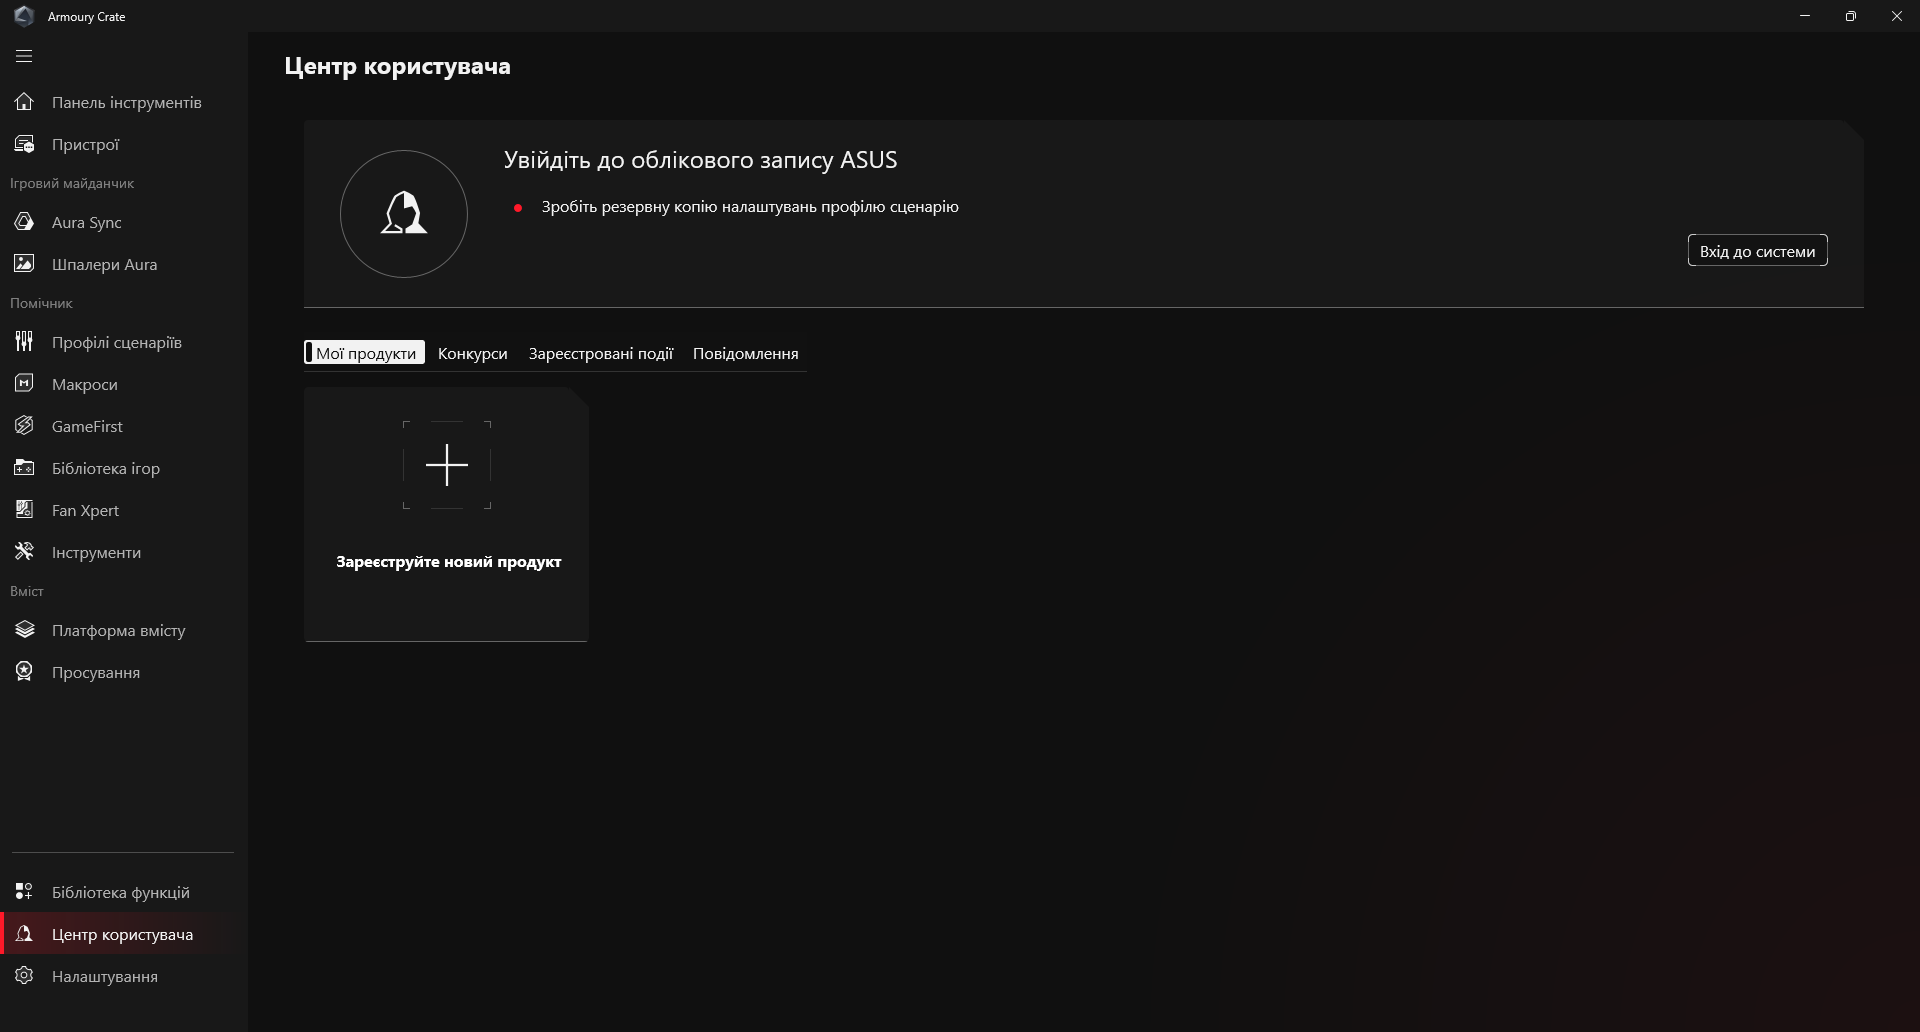The width and height of the screenshot is (1920, 1032).
Task: Click the Центр користувача user icon
Action: point(24,934)
